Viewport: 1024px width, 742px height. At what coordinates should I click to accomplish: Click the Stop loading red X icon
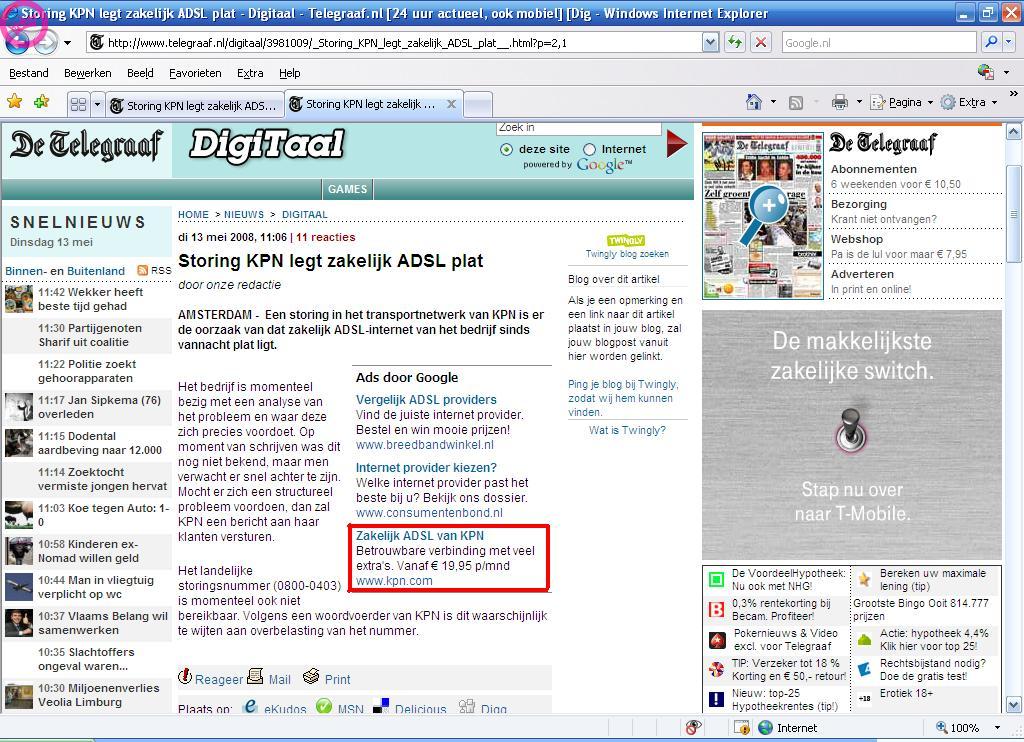click(761, 43)
